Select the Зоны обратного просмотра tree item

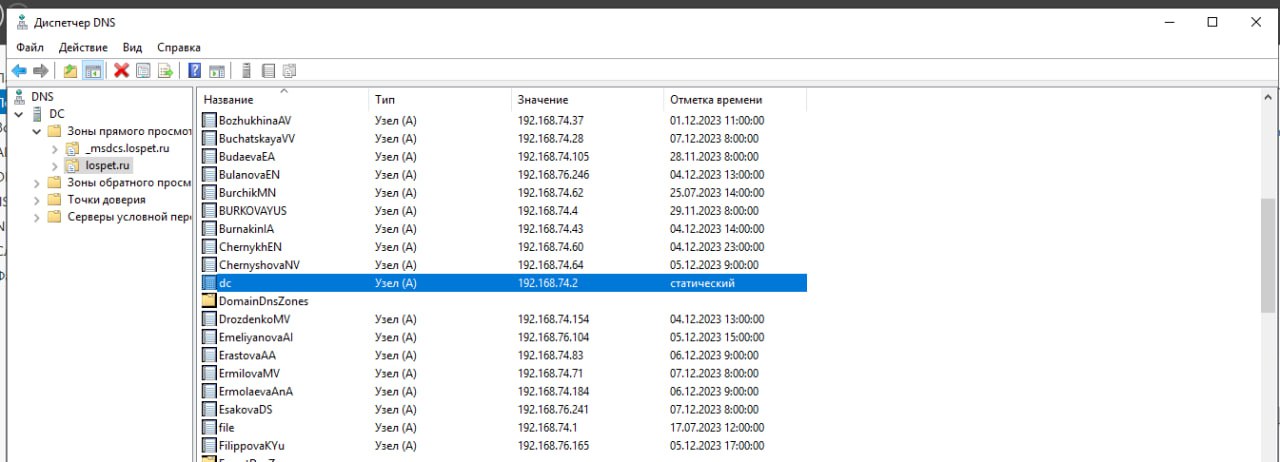pos(129,182)
